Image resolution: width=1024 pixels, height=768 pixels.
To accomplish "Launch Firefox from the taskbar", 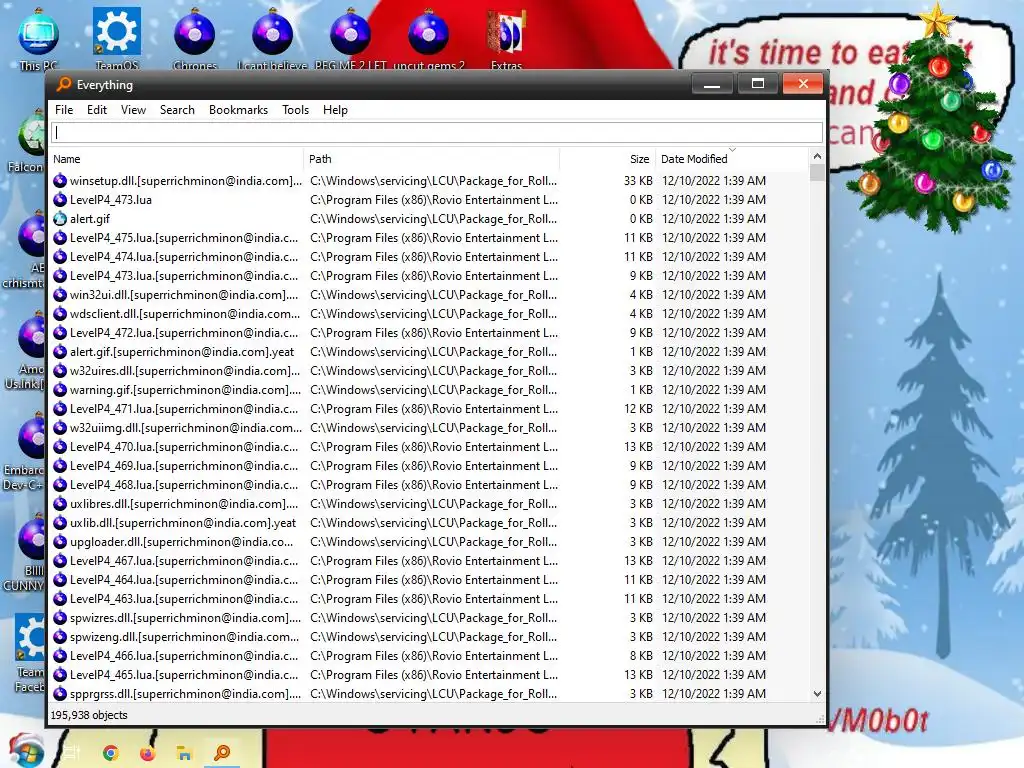I will [148, 753].
